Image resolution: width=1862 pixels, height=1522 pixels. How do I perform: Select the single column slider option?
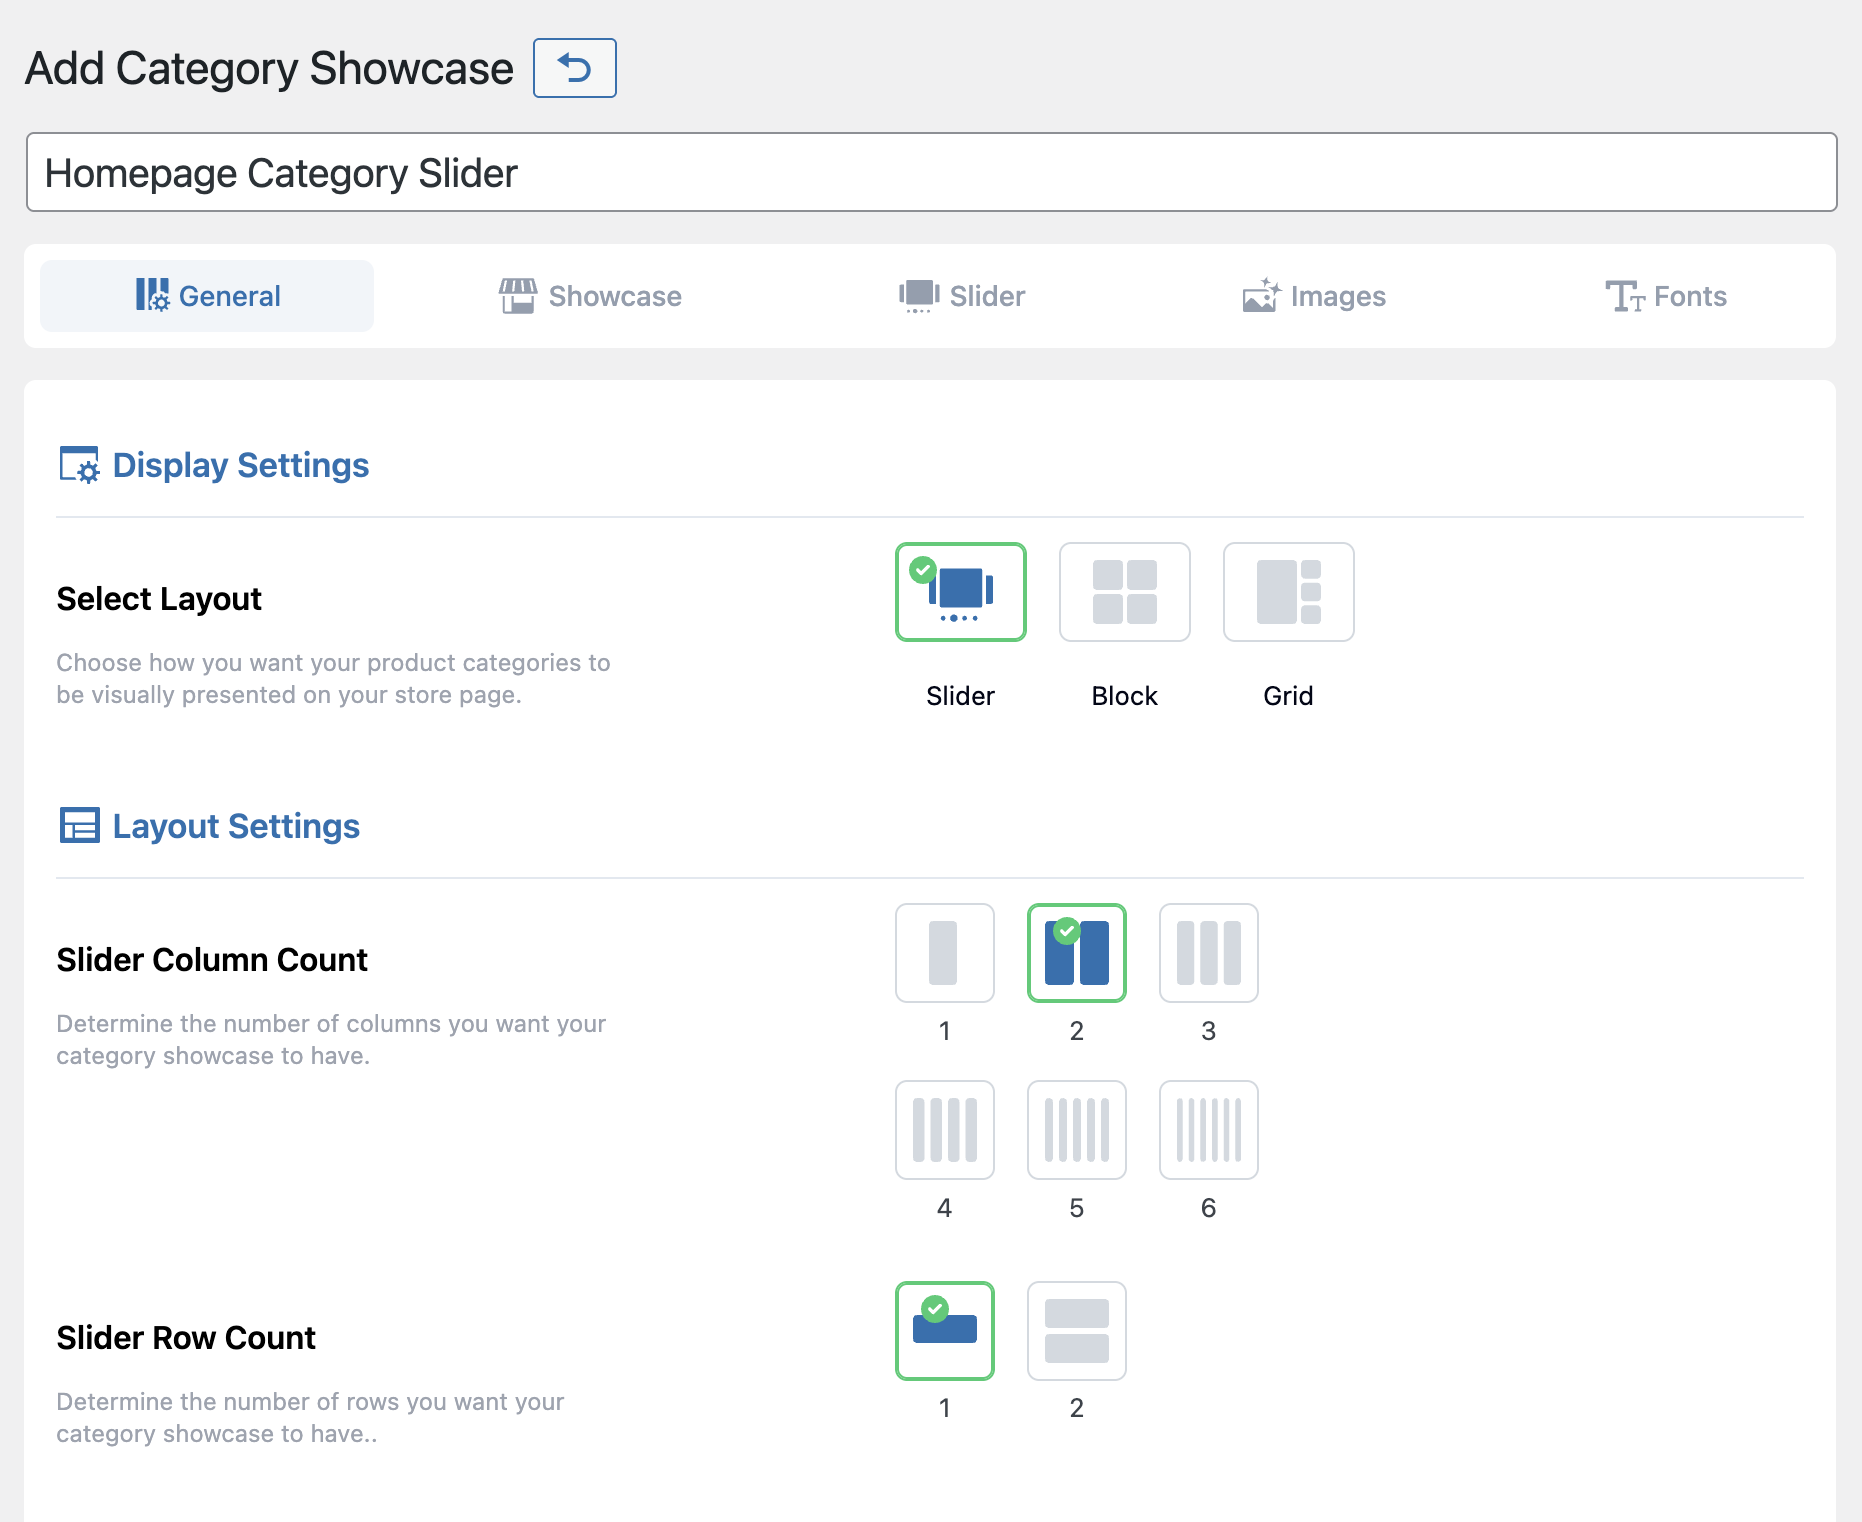(944, 953)
